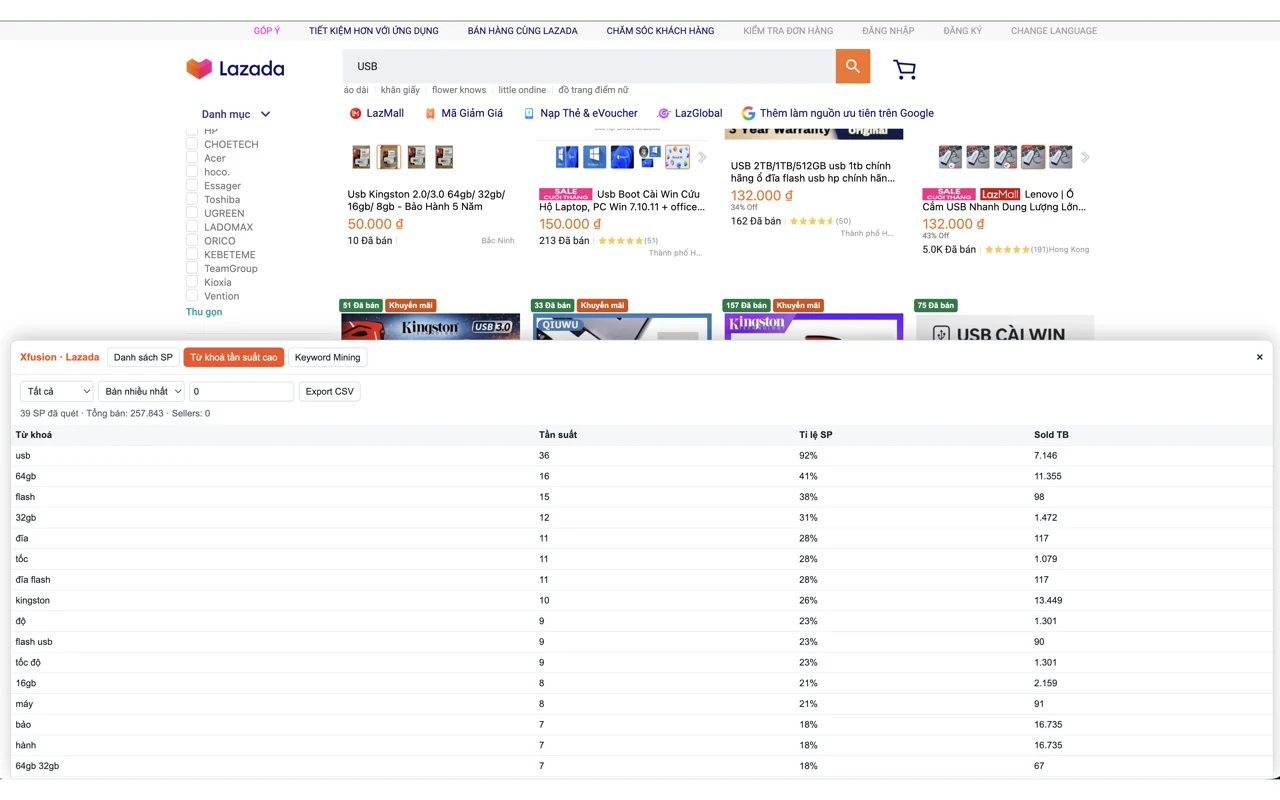Tick the Toshiba brand checkbox

(192, 199)
